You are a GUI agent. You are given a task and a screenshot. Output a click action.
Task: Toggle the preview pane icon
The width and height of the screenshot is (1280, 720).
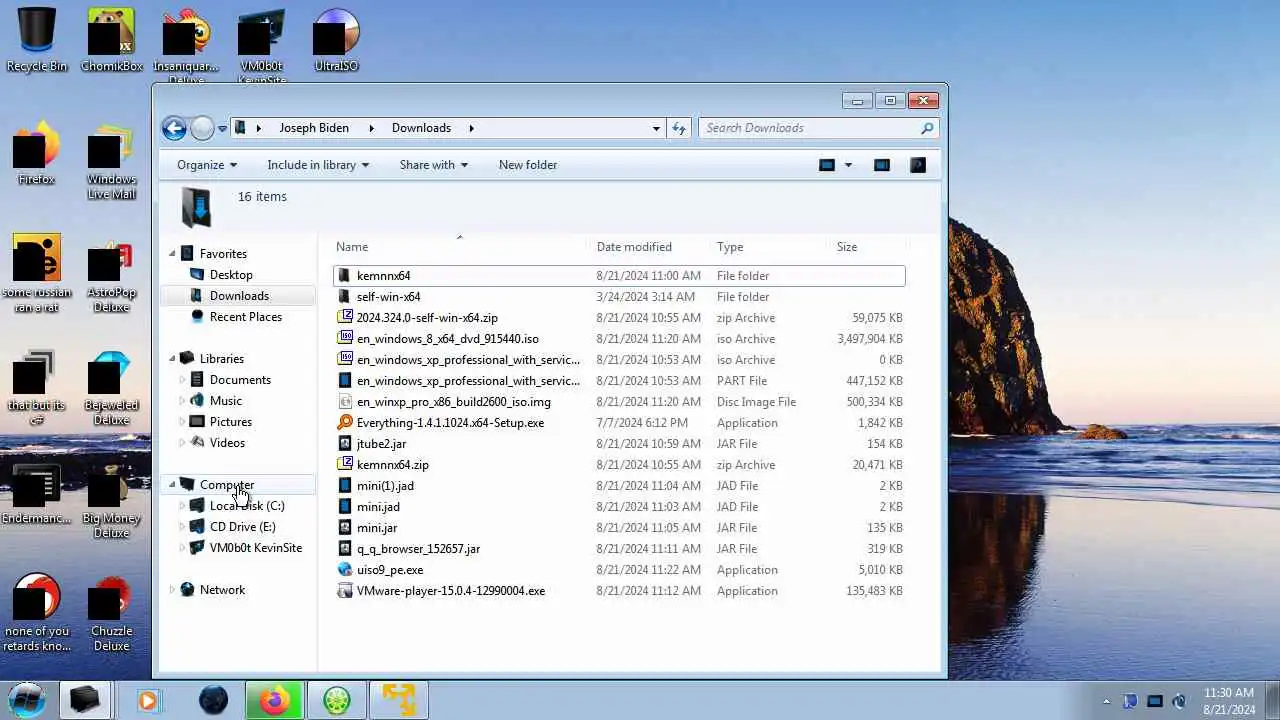pos(881,165)
